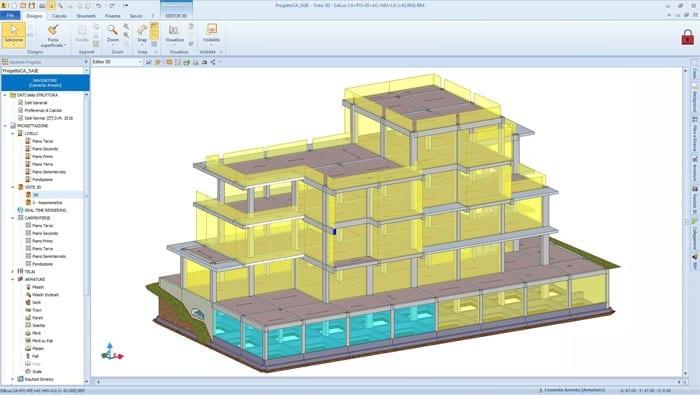The height and width of the screenshot is (395, 700).
Task: Switch to the Calcolo ribbon tab
Action: (59, 16)
